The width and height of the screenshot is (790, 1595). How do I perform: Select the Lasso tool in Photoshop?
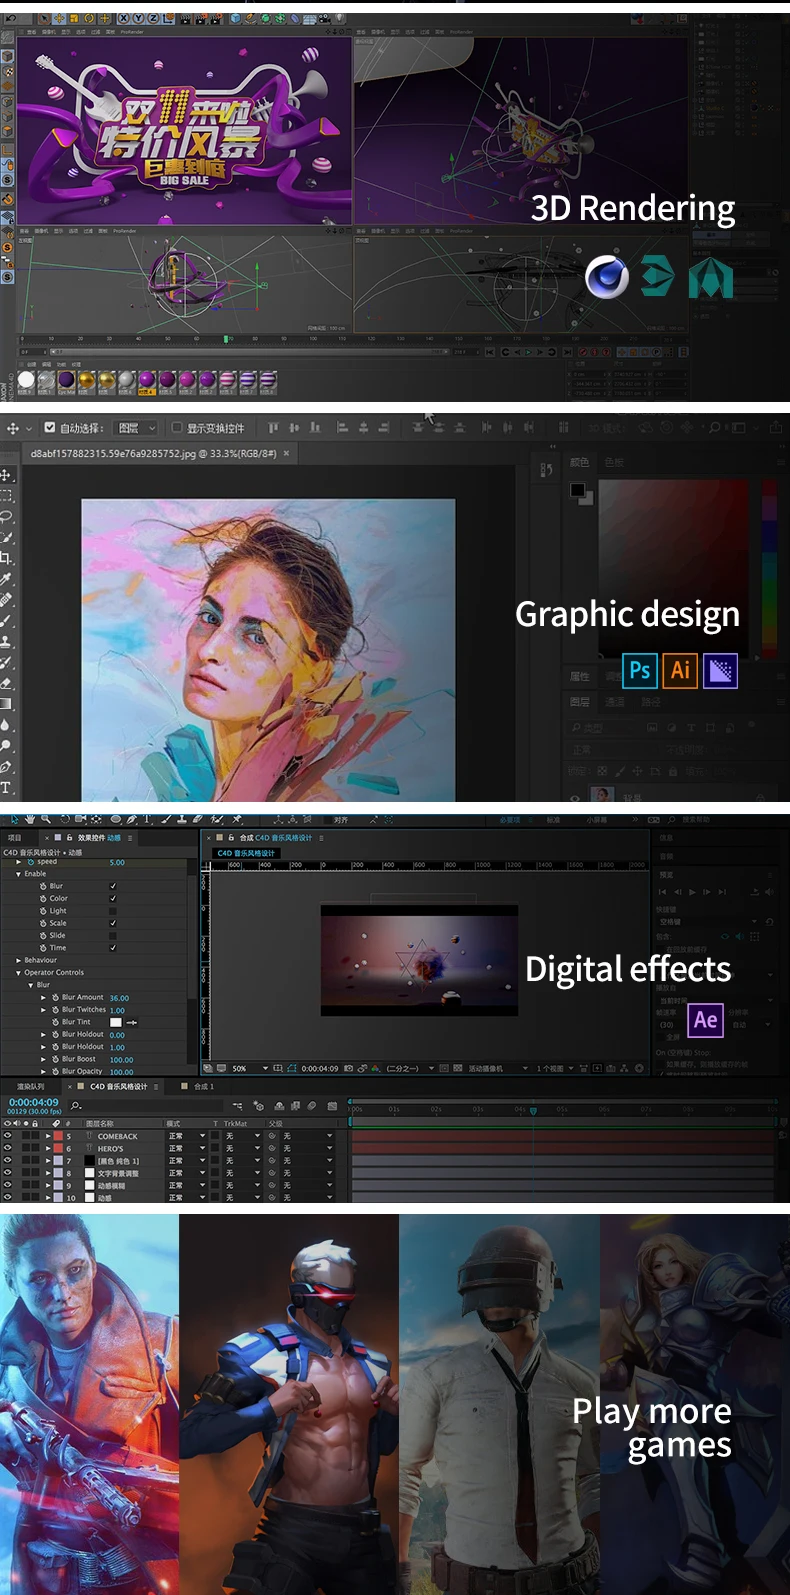point(6,516)
